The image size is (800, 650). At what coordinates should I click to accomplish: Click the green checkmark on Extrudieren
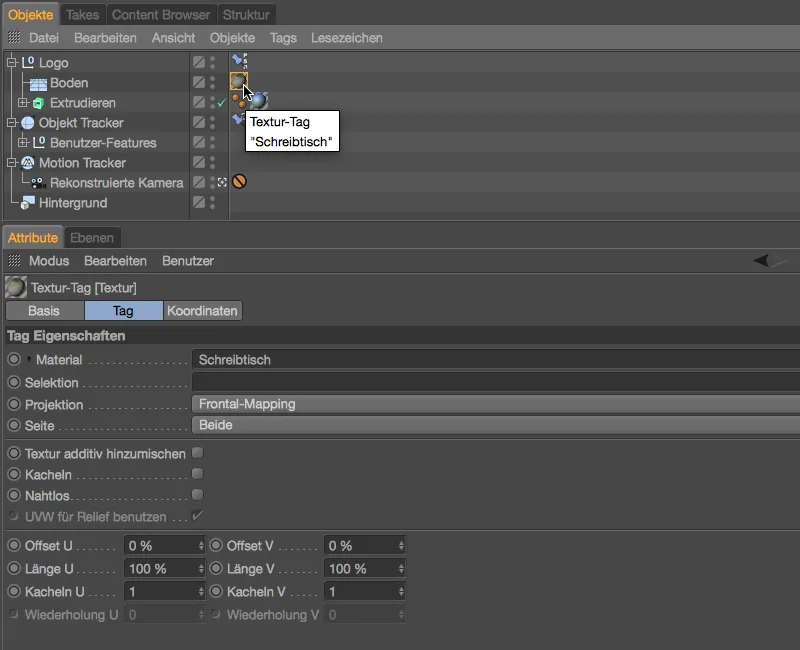[222, 103]
